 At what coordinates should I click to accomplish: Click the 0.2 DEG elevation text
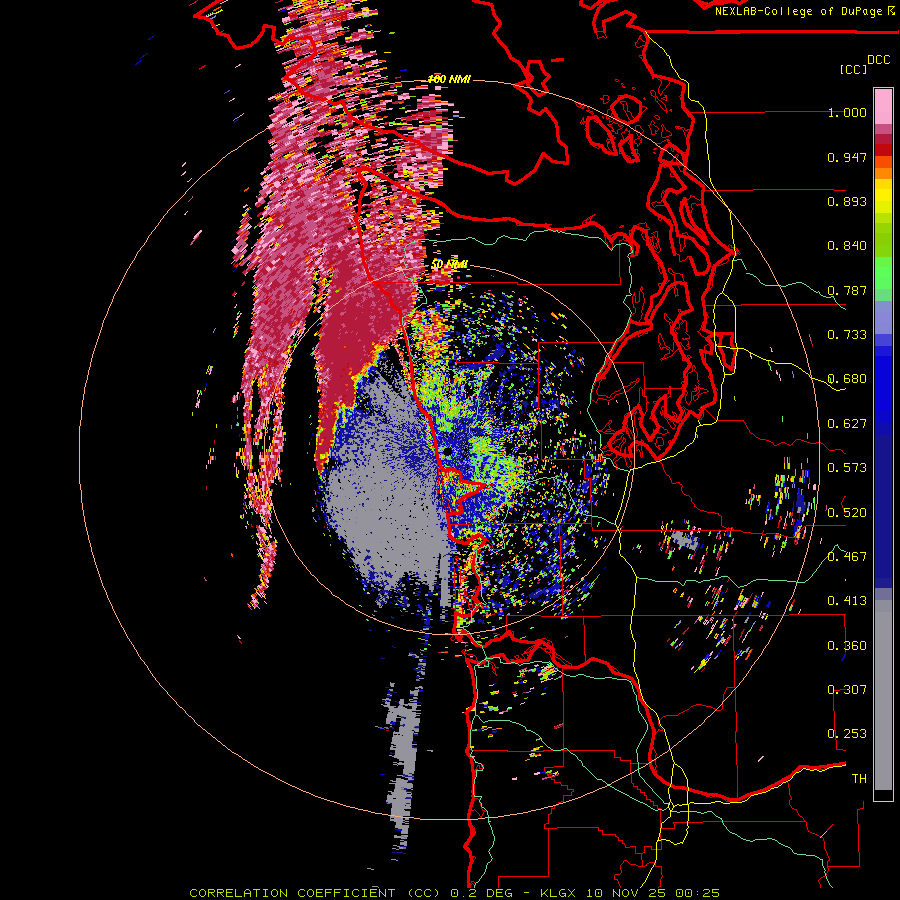(482, 893)
